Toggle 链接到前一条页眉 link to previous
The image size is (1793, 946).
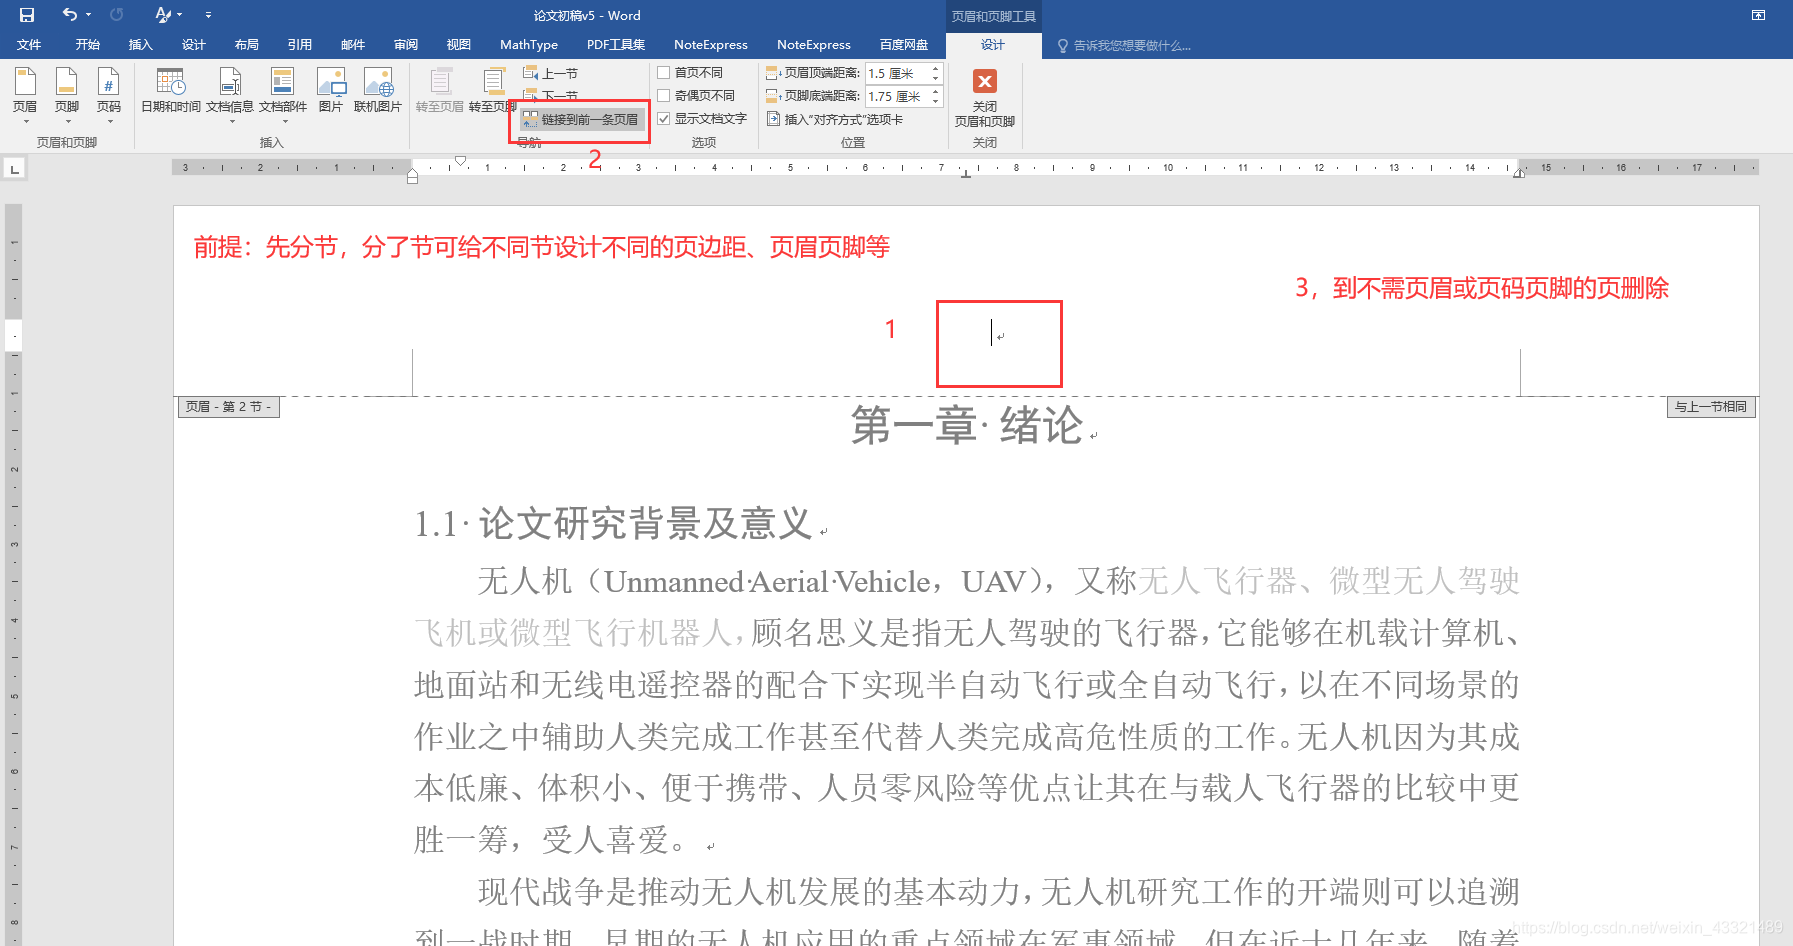(581, 119)
